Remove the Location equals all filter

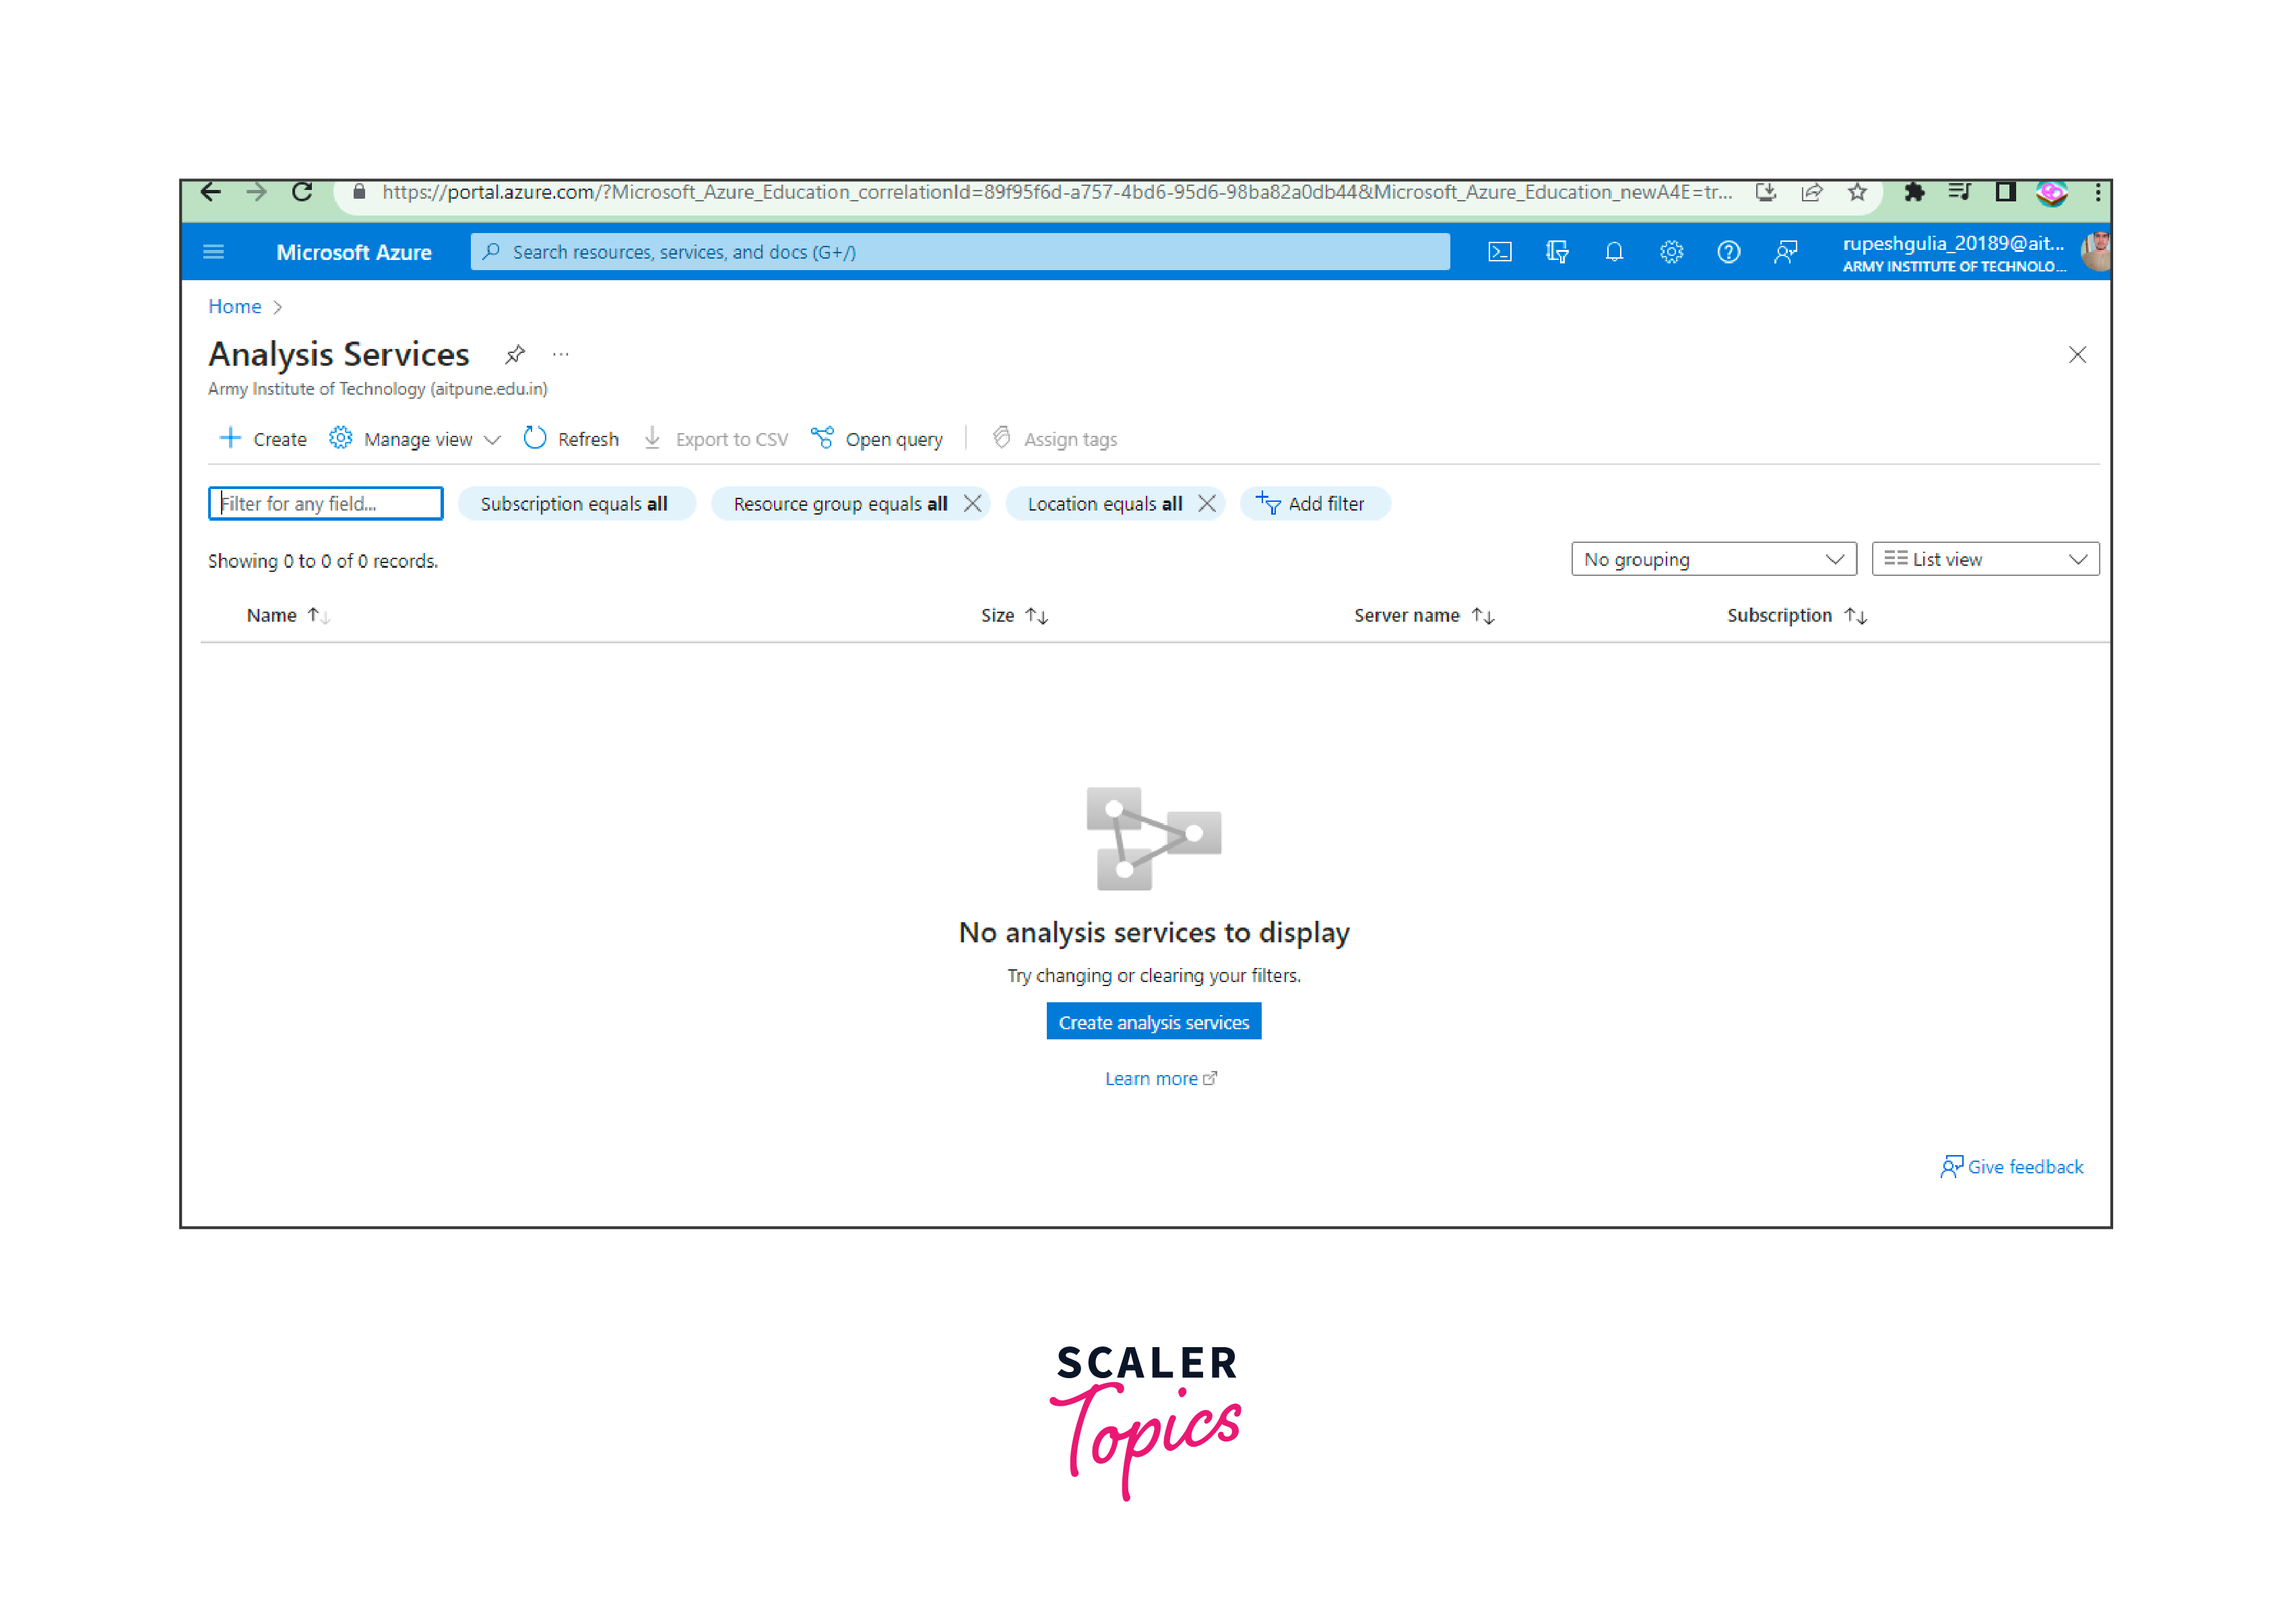coord(1207,503)
